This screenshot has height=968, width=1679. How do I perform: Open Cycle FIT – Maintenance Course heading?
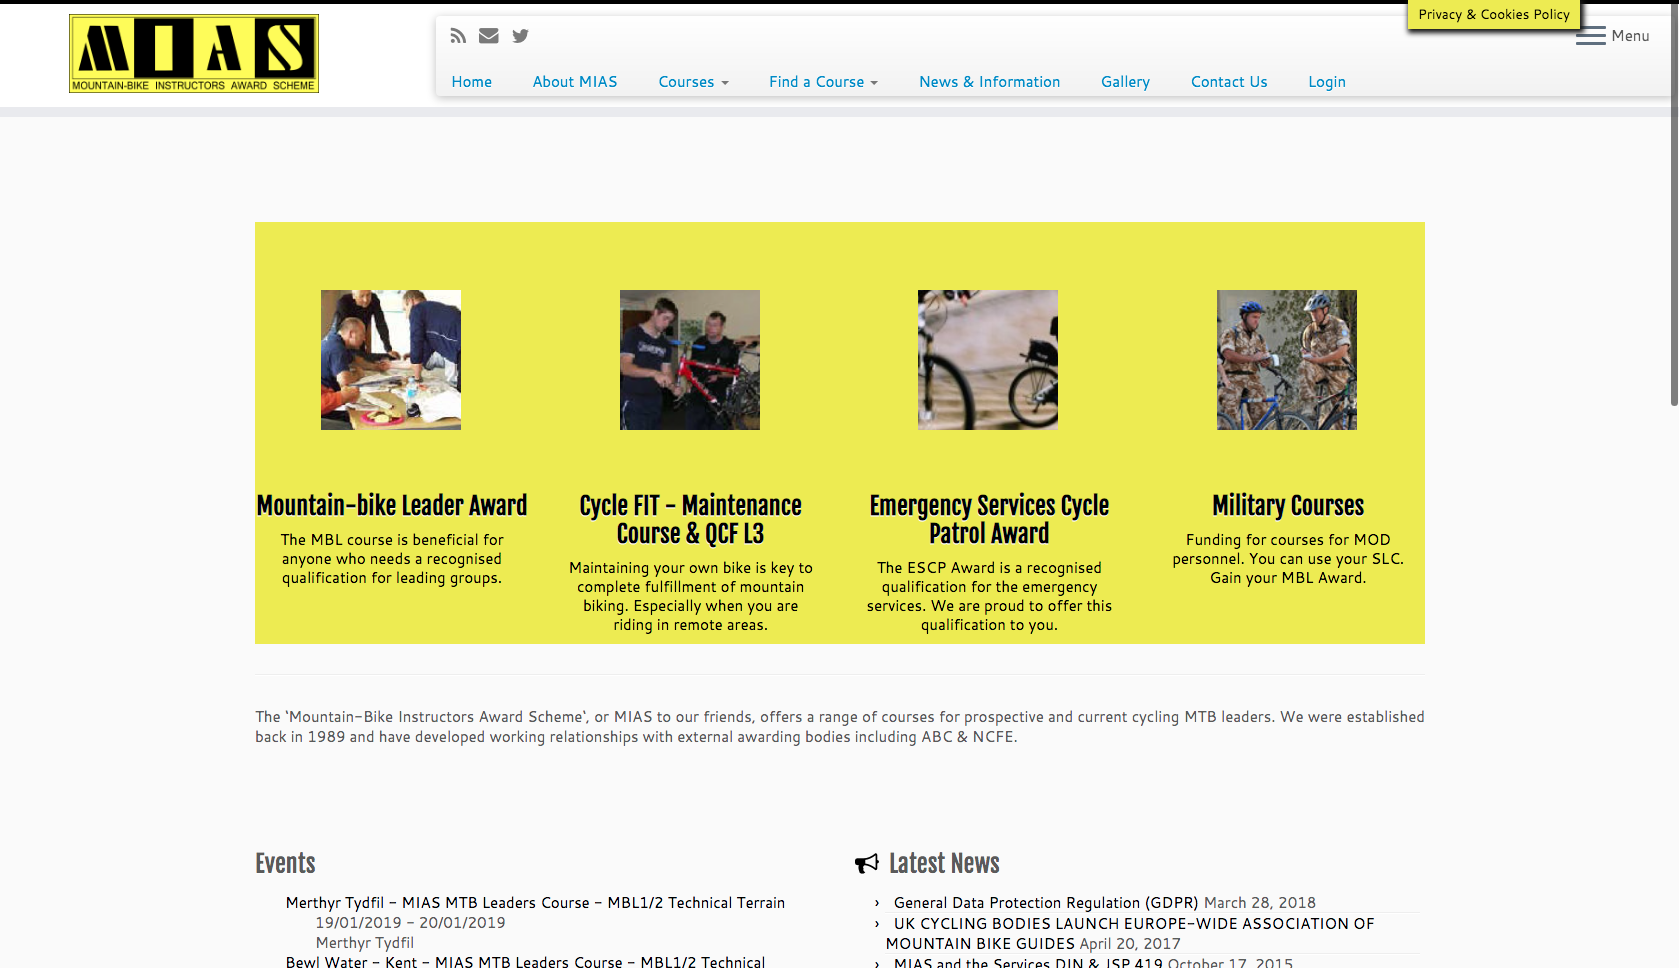point(691,519)
